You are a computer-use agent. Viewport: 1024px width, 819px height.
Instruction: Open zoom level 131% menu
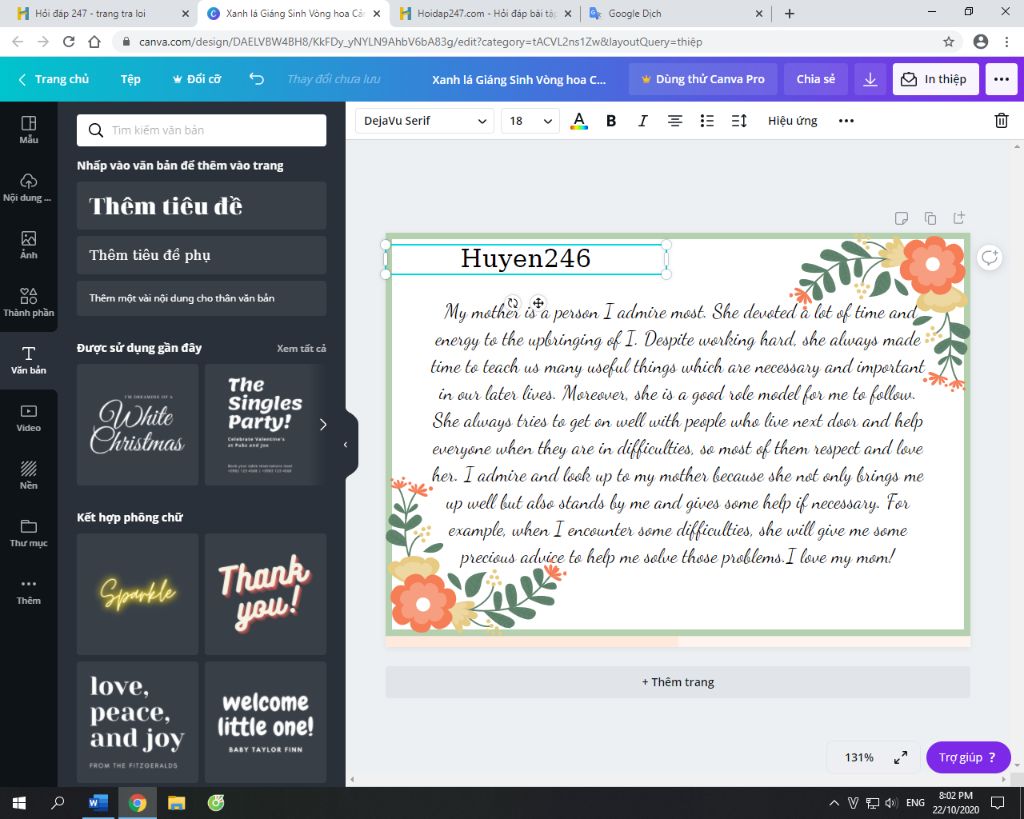(x=859, y=758)
